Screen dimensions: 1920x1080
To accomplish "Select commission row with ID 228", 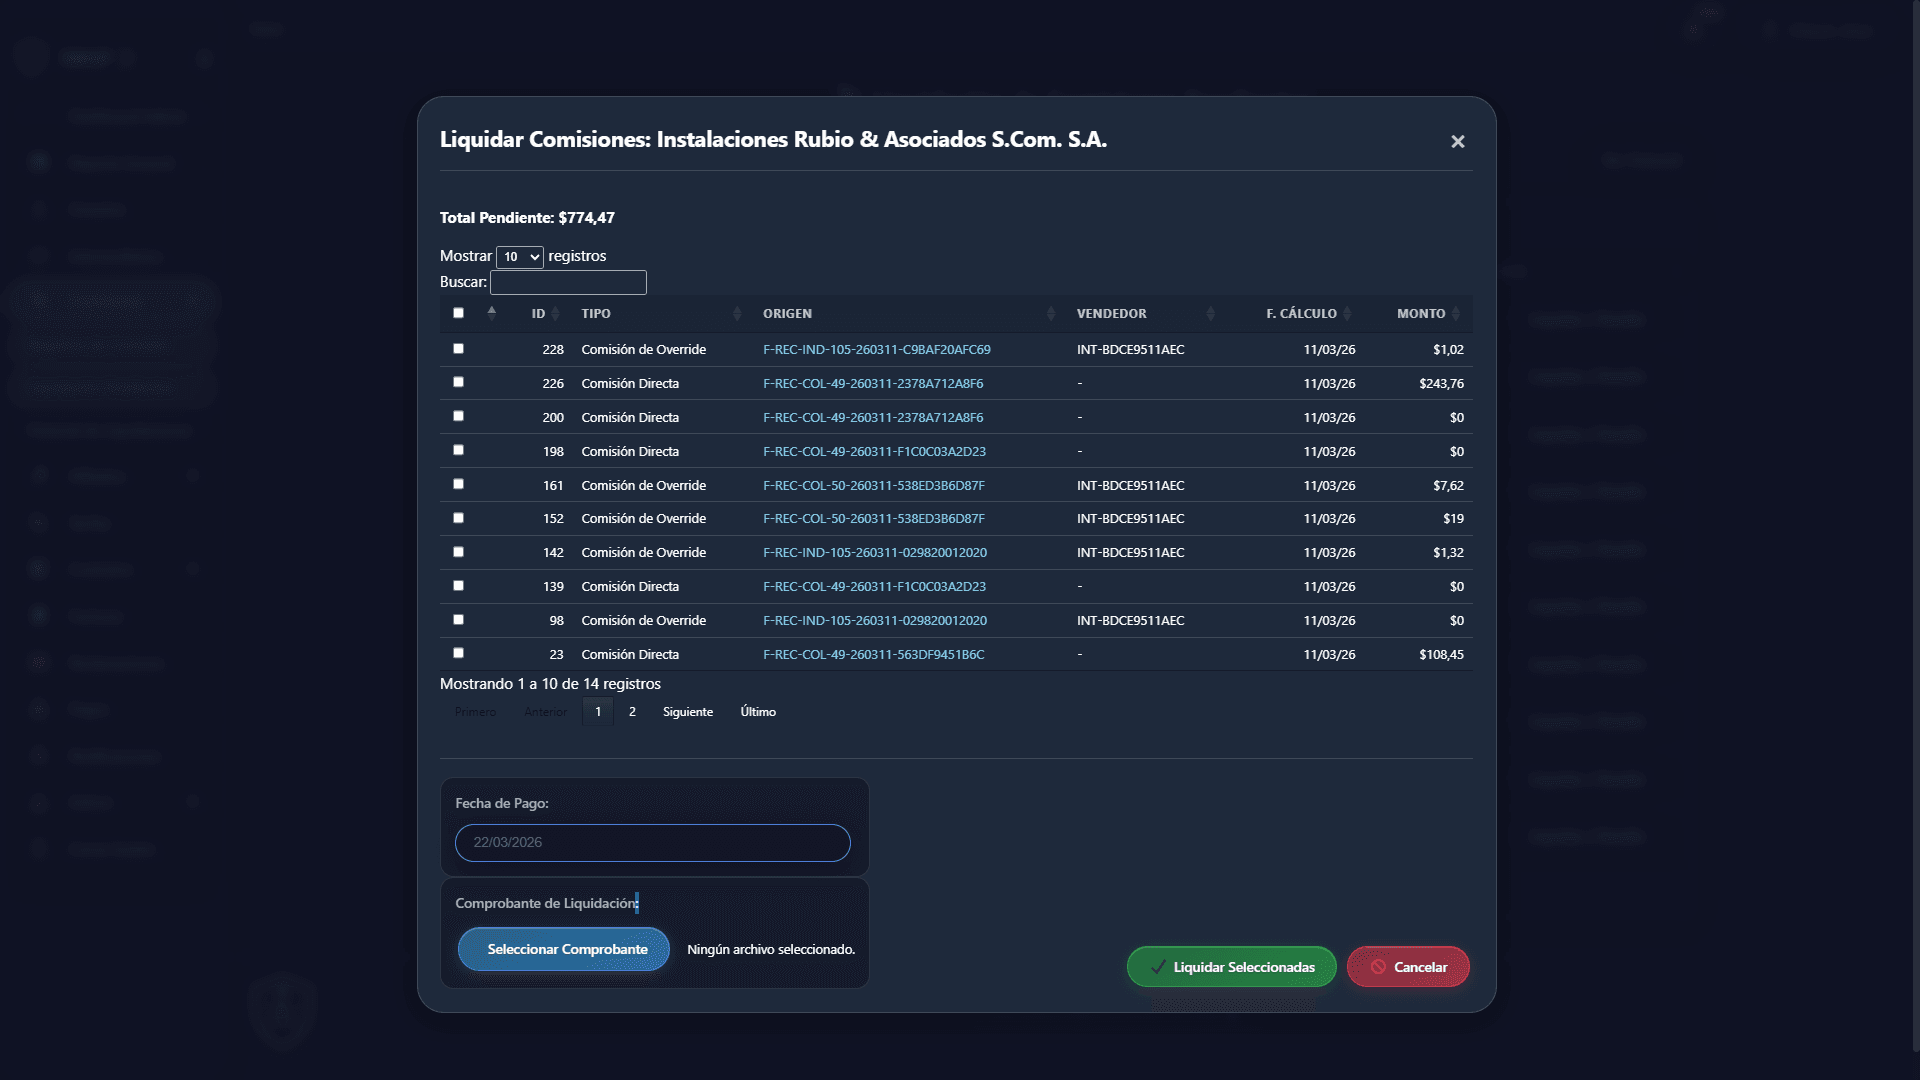I will [x=458, y=349].
